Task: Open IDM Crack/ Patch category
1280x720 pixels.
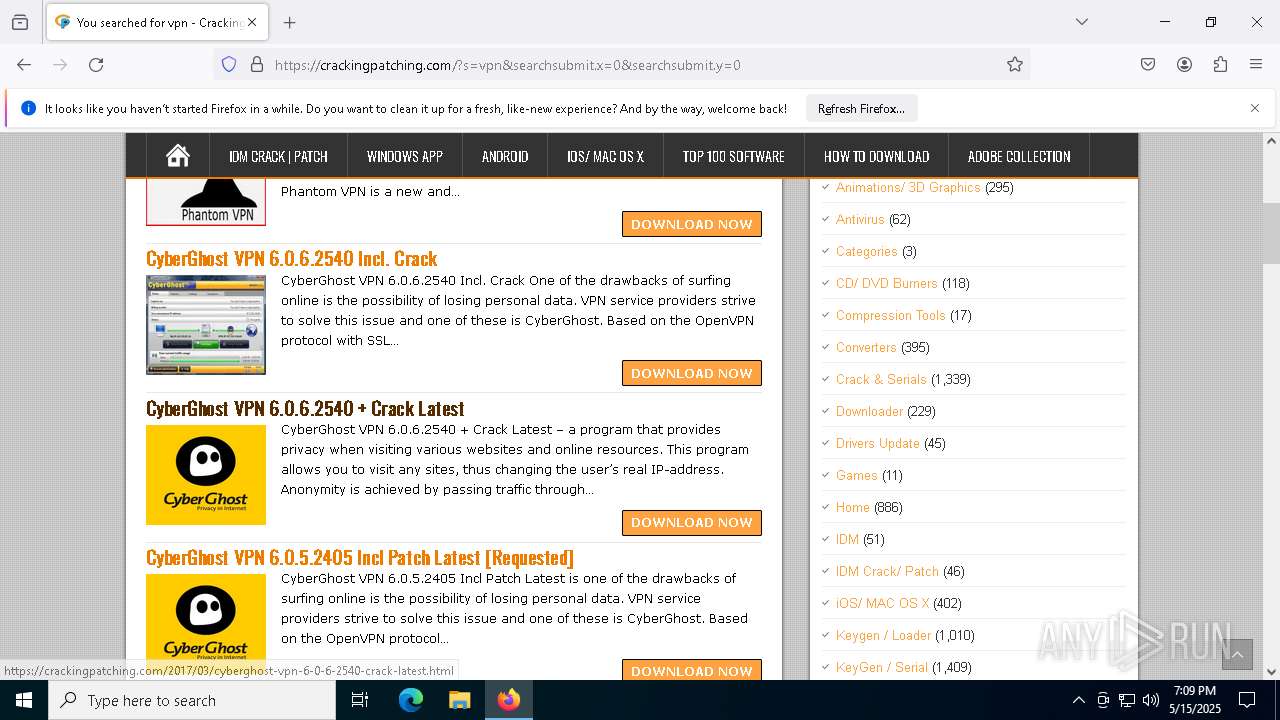Action: (x=887, y=571)
